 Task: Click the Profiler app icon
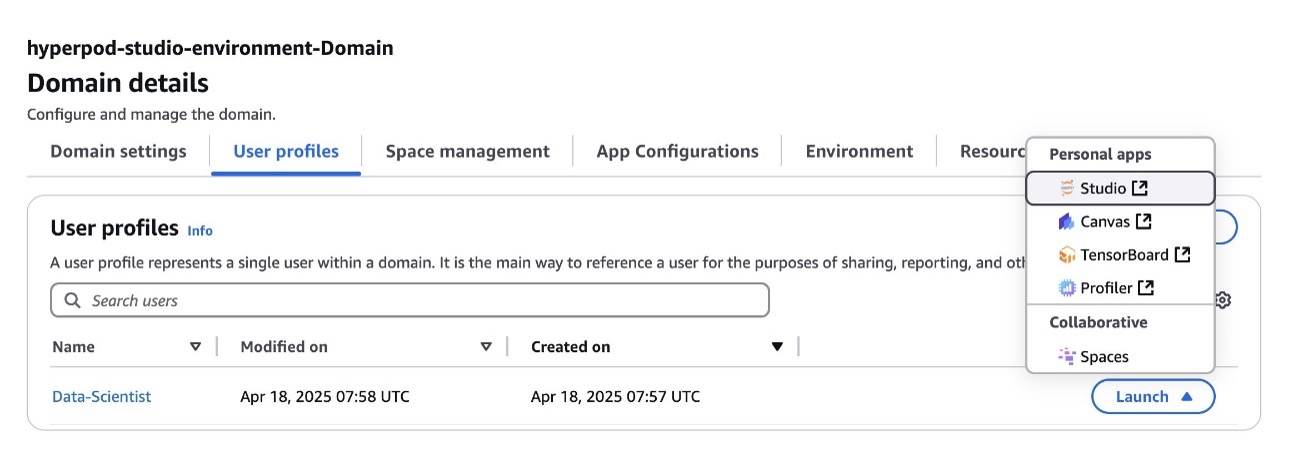tap(1067, 288)
